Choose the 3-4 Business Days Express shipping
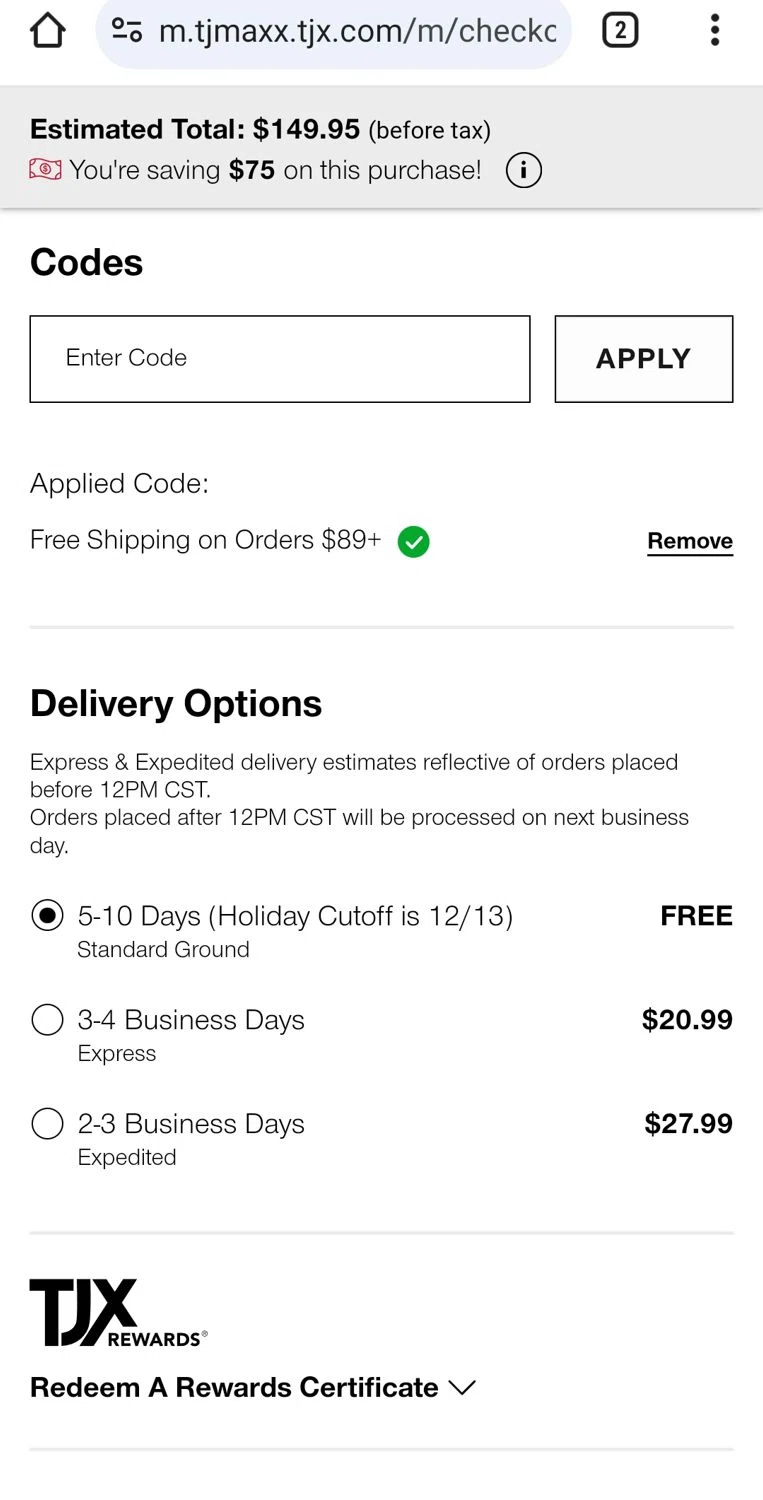 point(47,1019)
